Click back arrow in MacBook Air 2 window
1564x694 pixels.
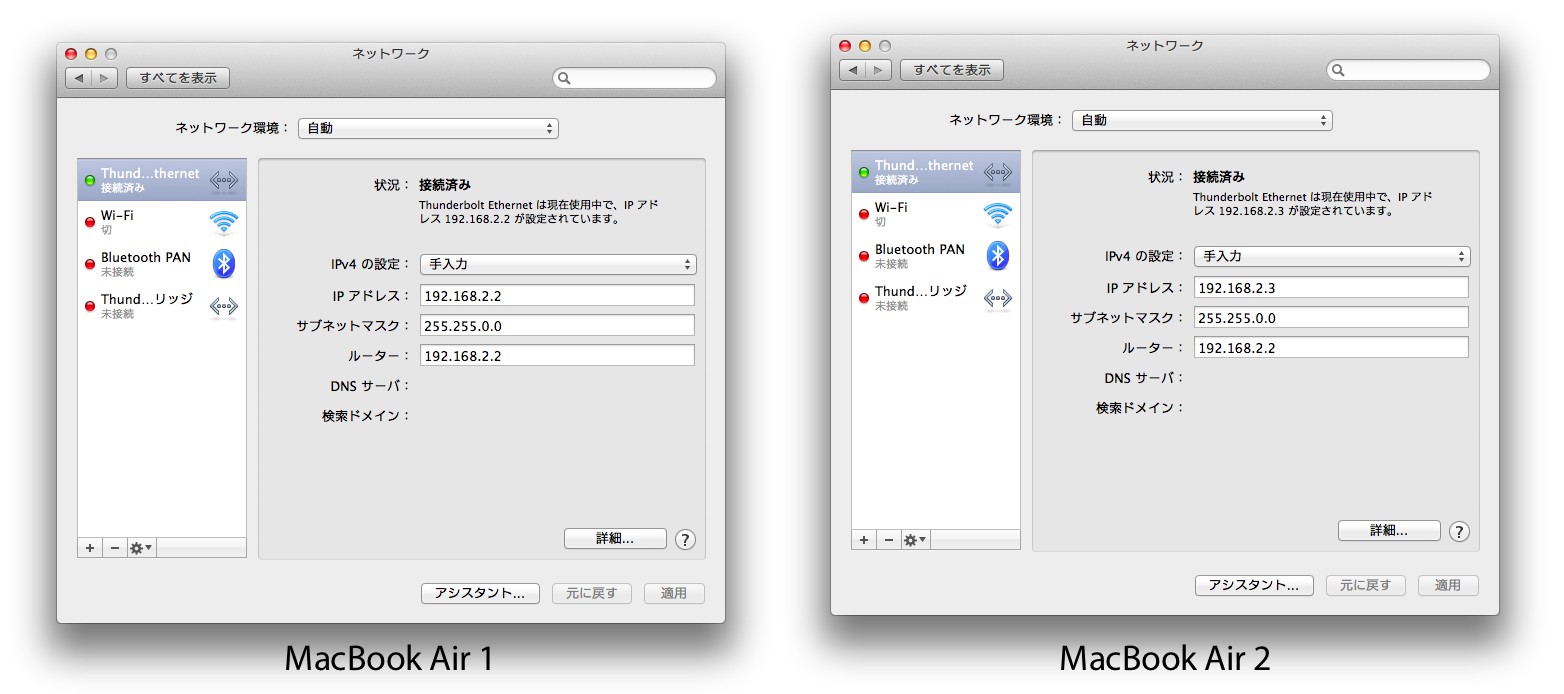pyautogui.click(x=853, y=70)
